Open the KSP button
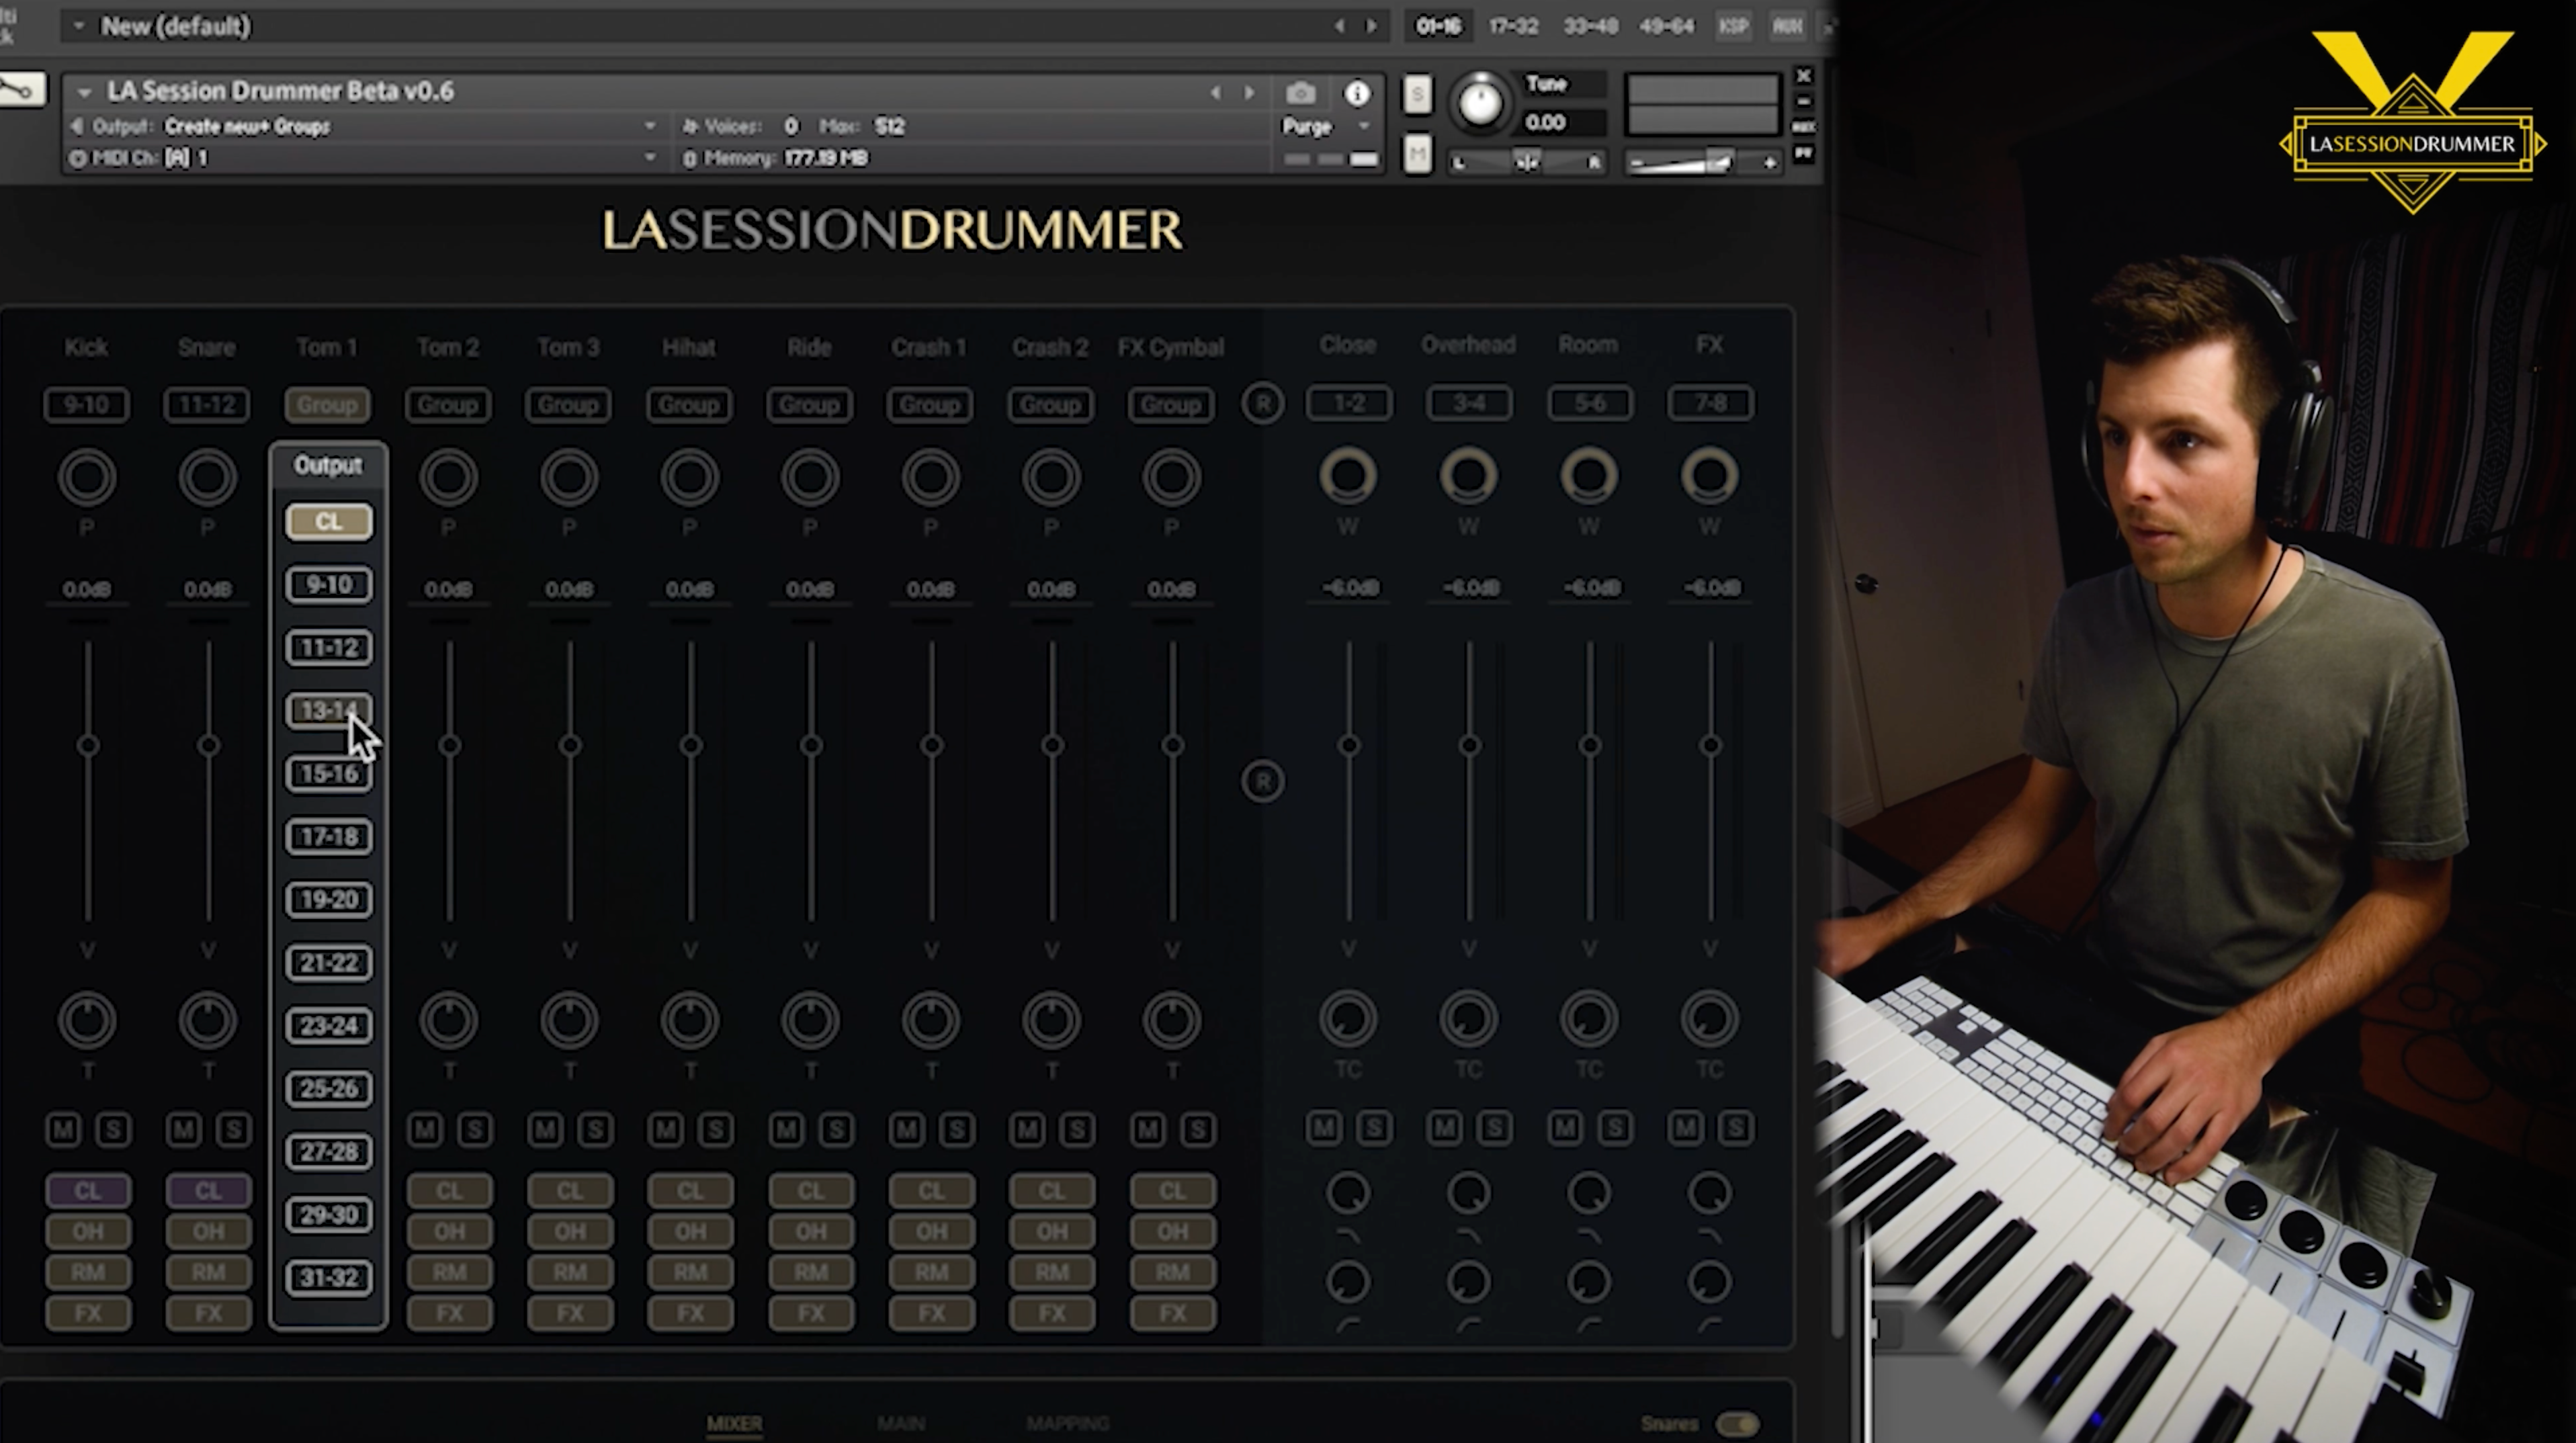2576x1443 pixels. 1734,27
